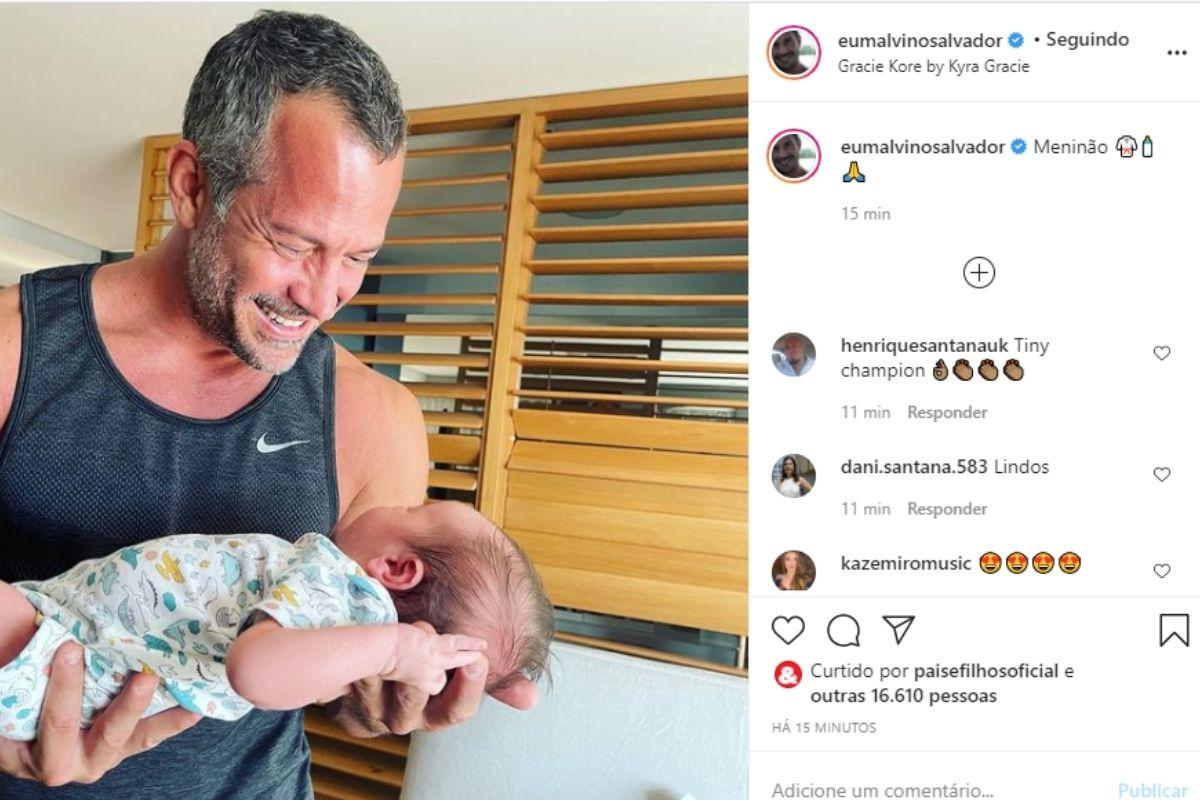Share the post with the paper plane icon

click(899, 629)
